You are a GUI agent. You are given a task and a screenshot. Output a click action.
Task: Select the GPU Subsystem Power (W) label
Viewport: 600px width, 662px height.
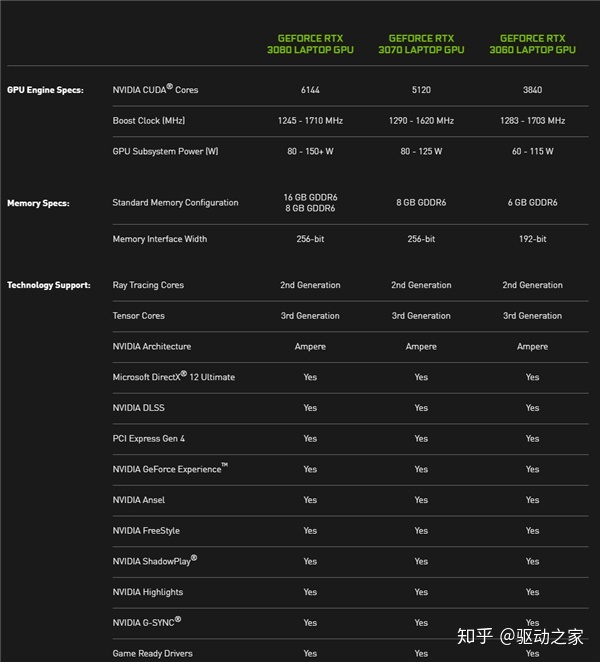[166, 151]
